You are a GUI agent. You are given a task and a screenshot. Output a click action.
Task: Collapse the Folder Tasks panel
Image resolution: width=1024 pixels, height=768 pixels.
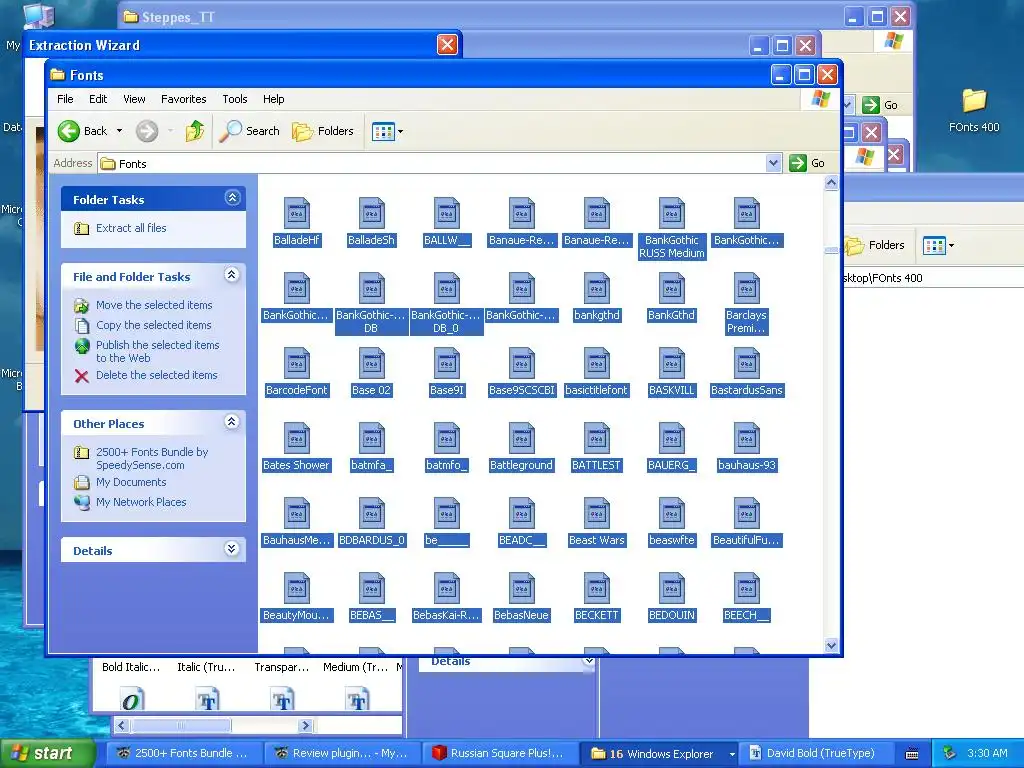coord(232,198)
